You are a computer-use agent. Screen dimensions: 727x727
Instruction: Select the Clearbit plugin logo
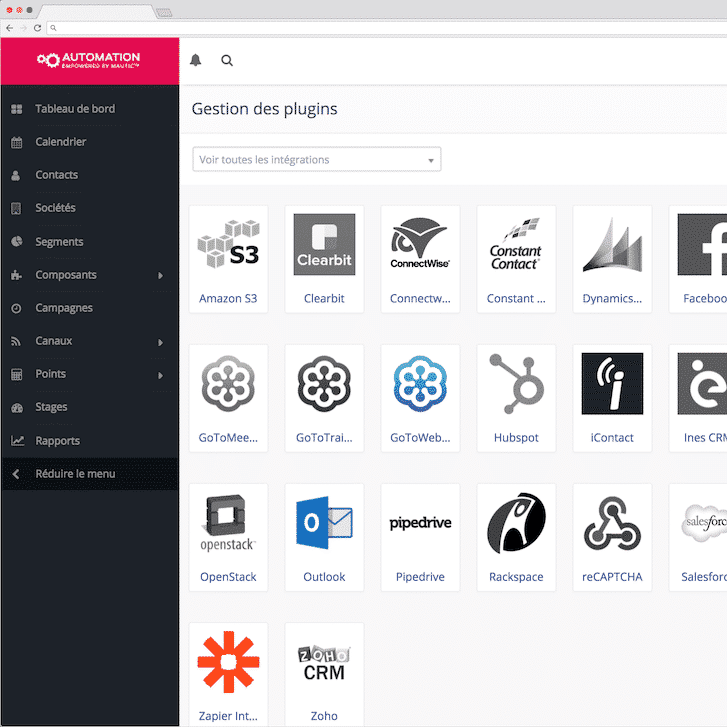(324, 244)
